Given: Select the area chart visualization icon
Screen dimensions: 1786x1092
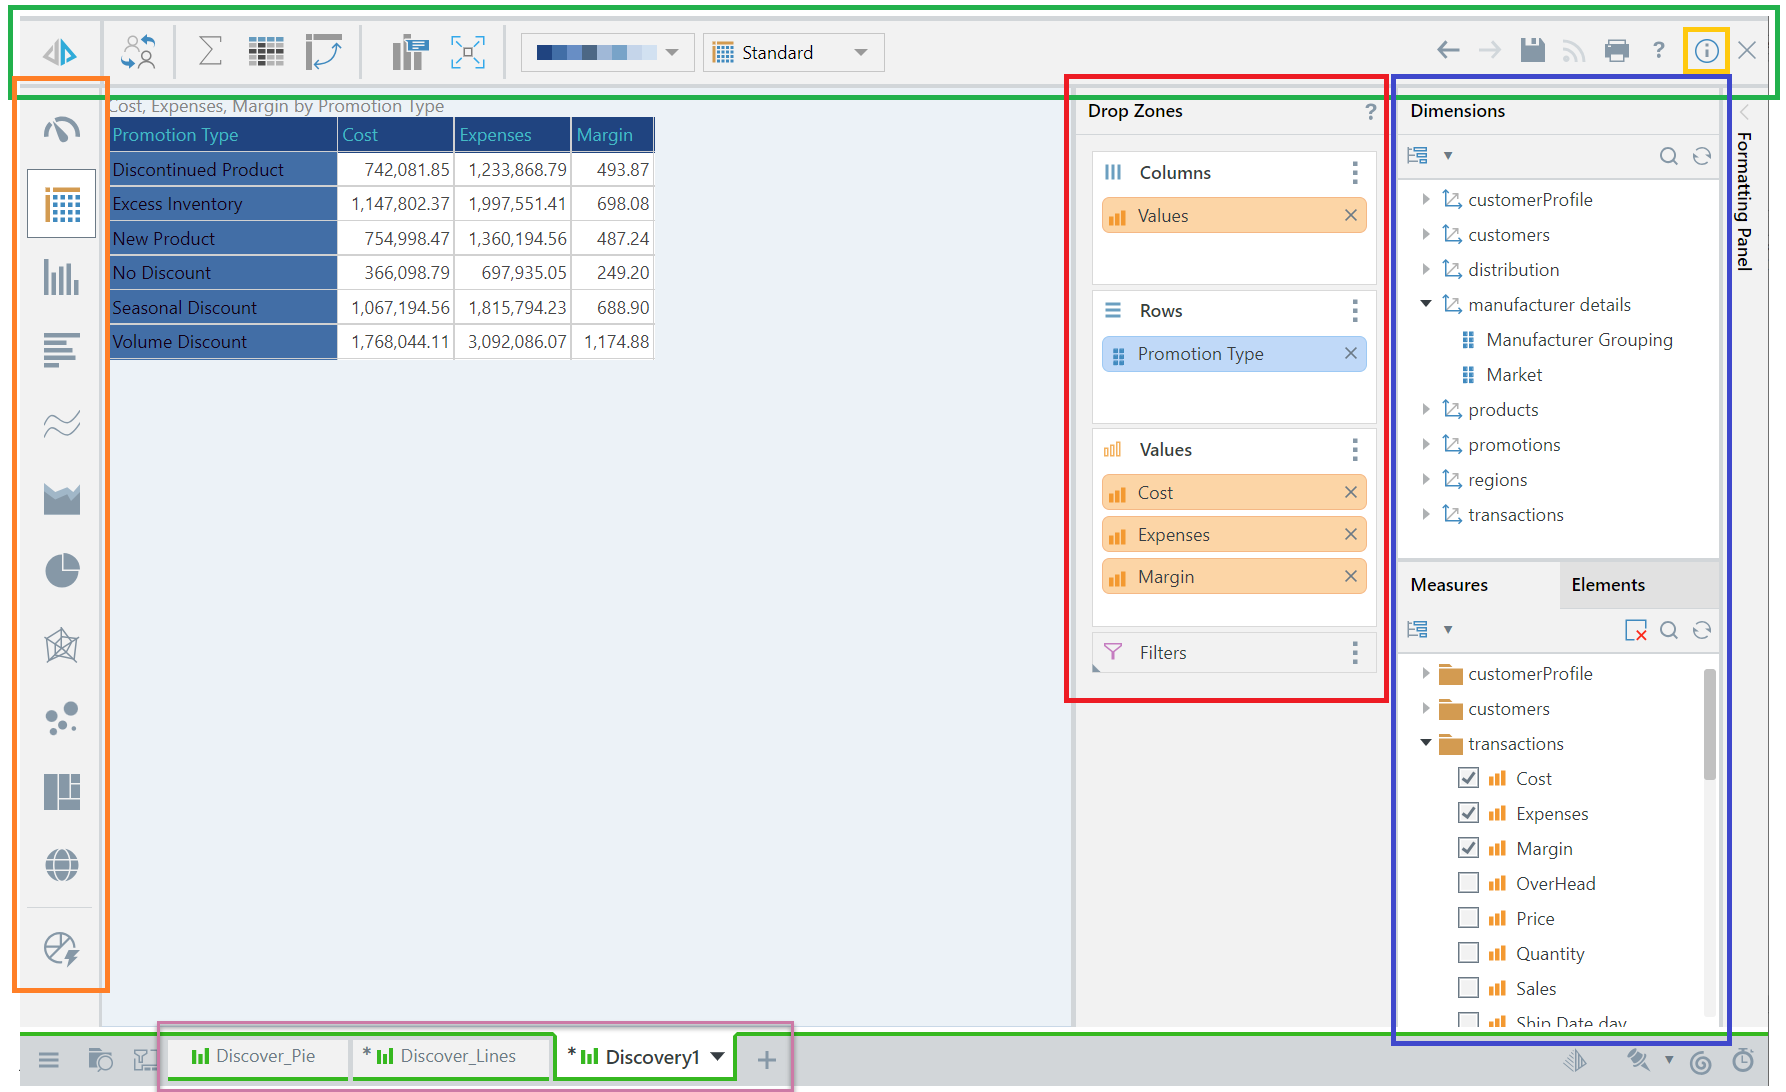Looking at the screenshot, I should 61,498.
